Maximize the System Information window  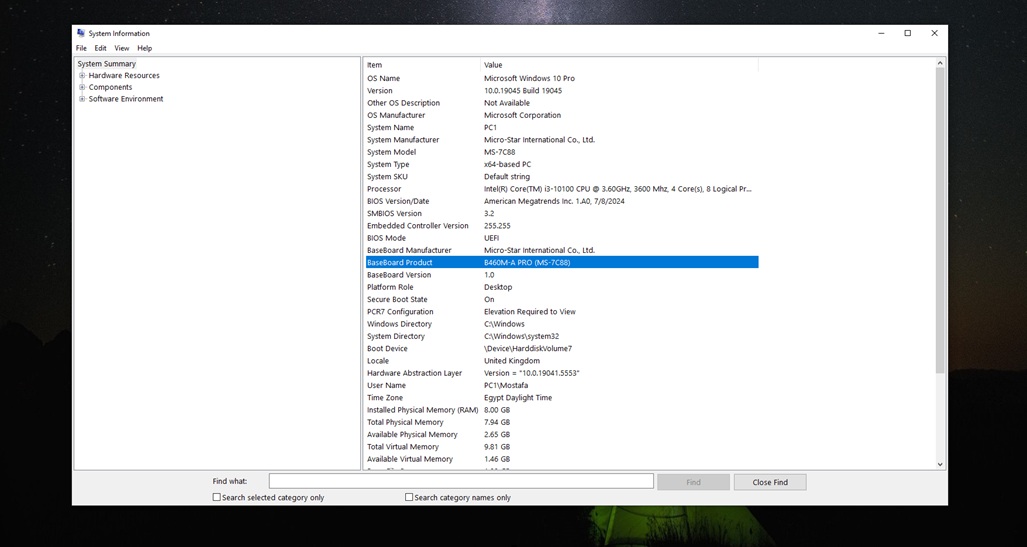tap(908, 33)
